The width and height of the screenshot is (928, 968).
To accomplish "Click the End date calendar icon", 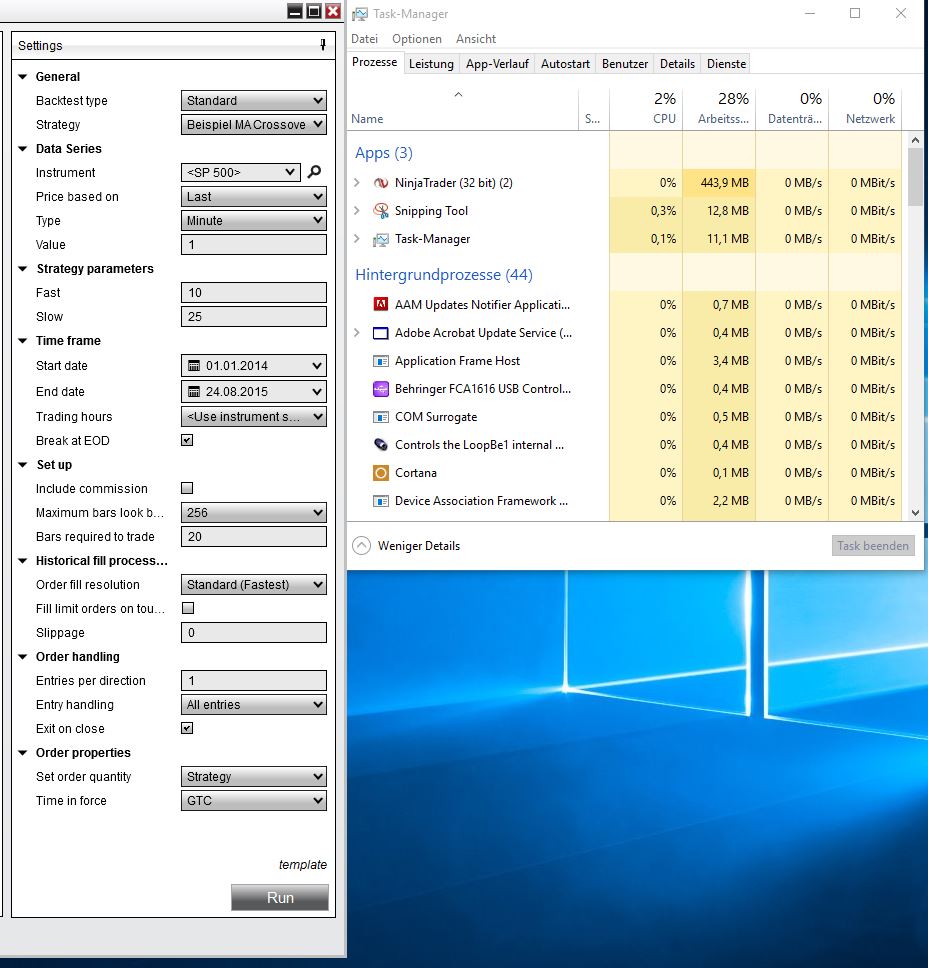I will click(x=194, y=391).
